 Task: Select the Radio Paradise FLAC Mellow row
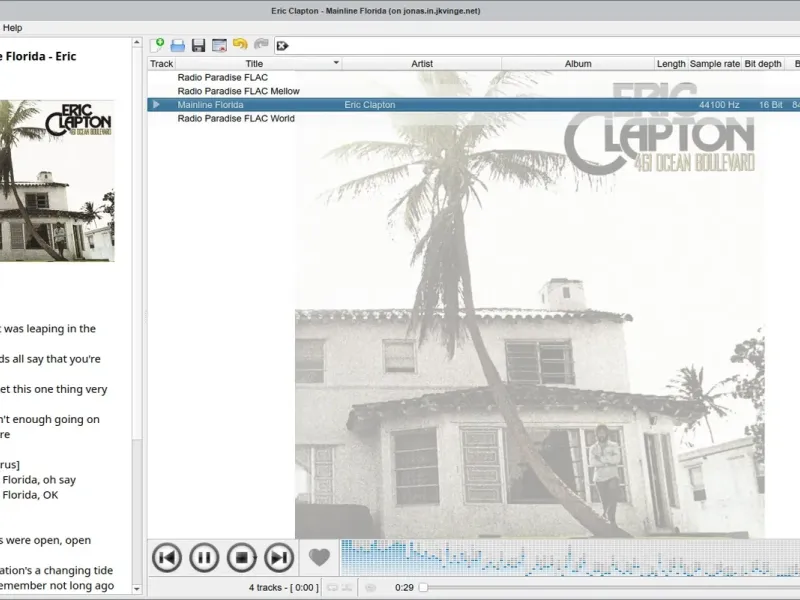(473, 91)
